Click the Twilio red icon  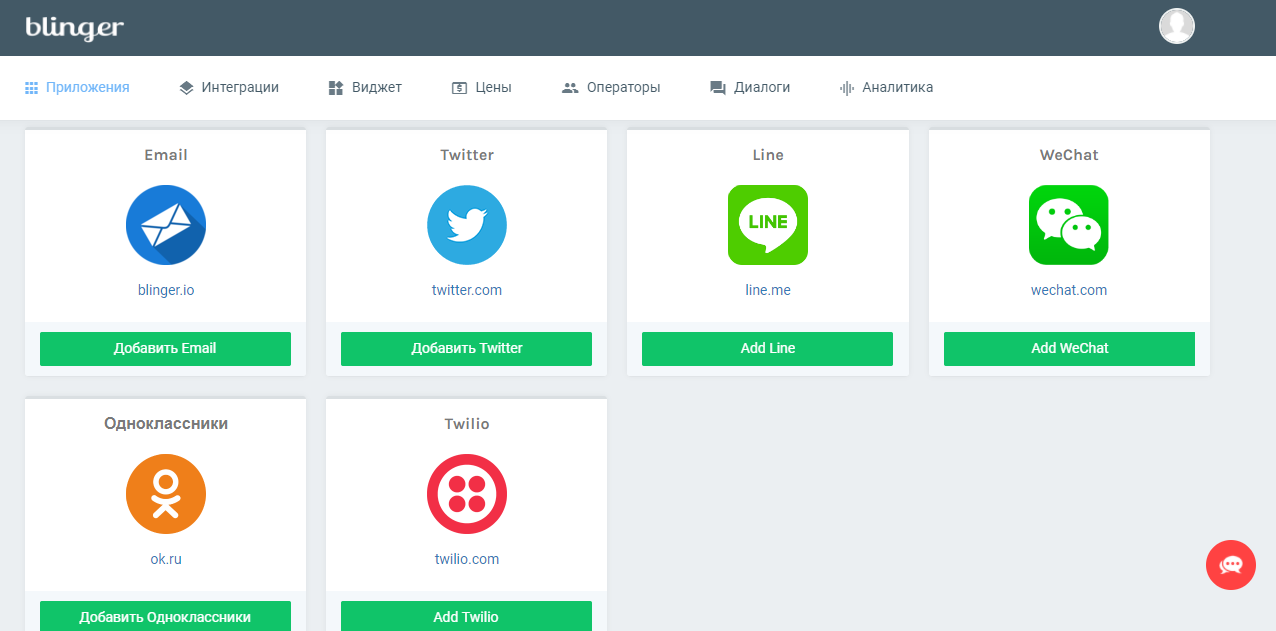tap(467, 494)
